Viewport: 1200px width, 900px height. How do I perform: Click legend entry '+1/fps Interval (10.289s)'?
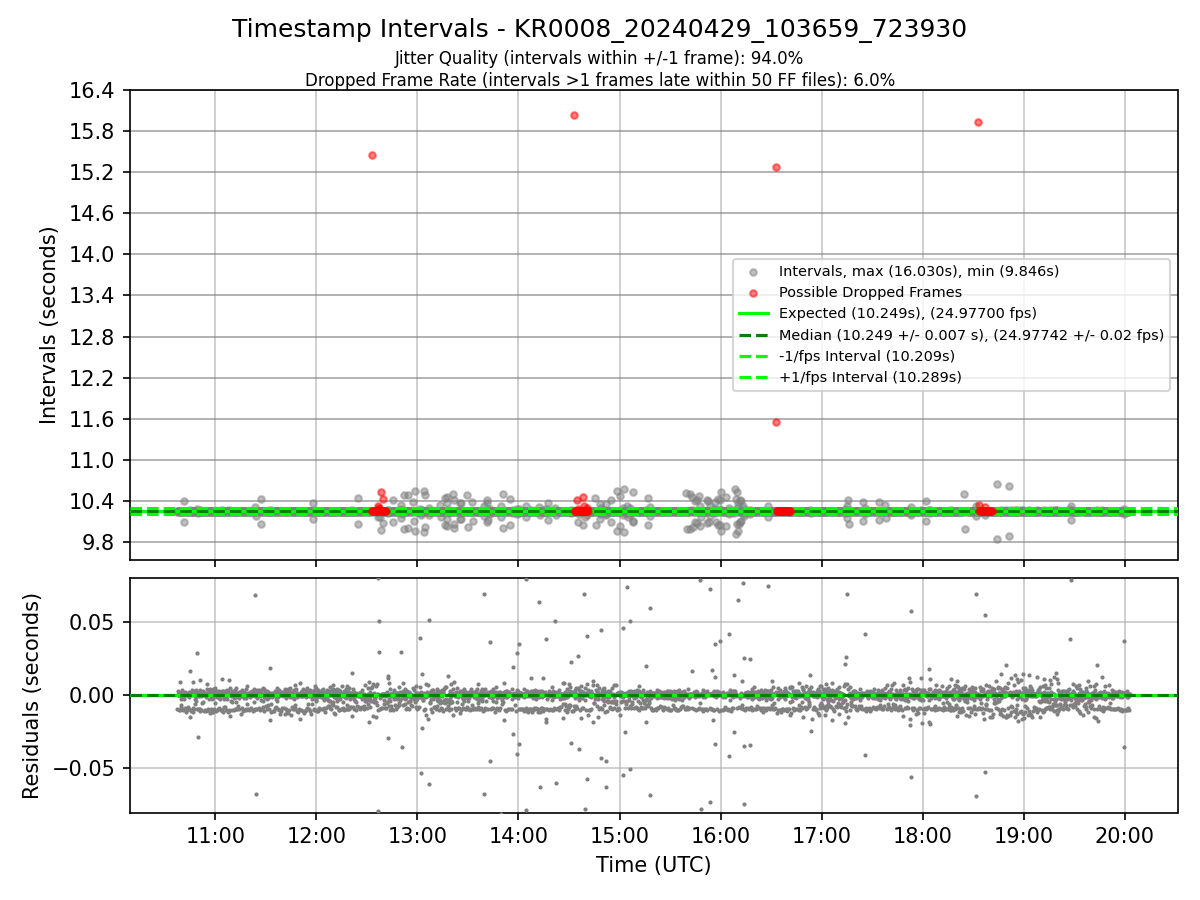[869, 377]
